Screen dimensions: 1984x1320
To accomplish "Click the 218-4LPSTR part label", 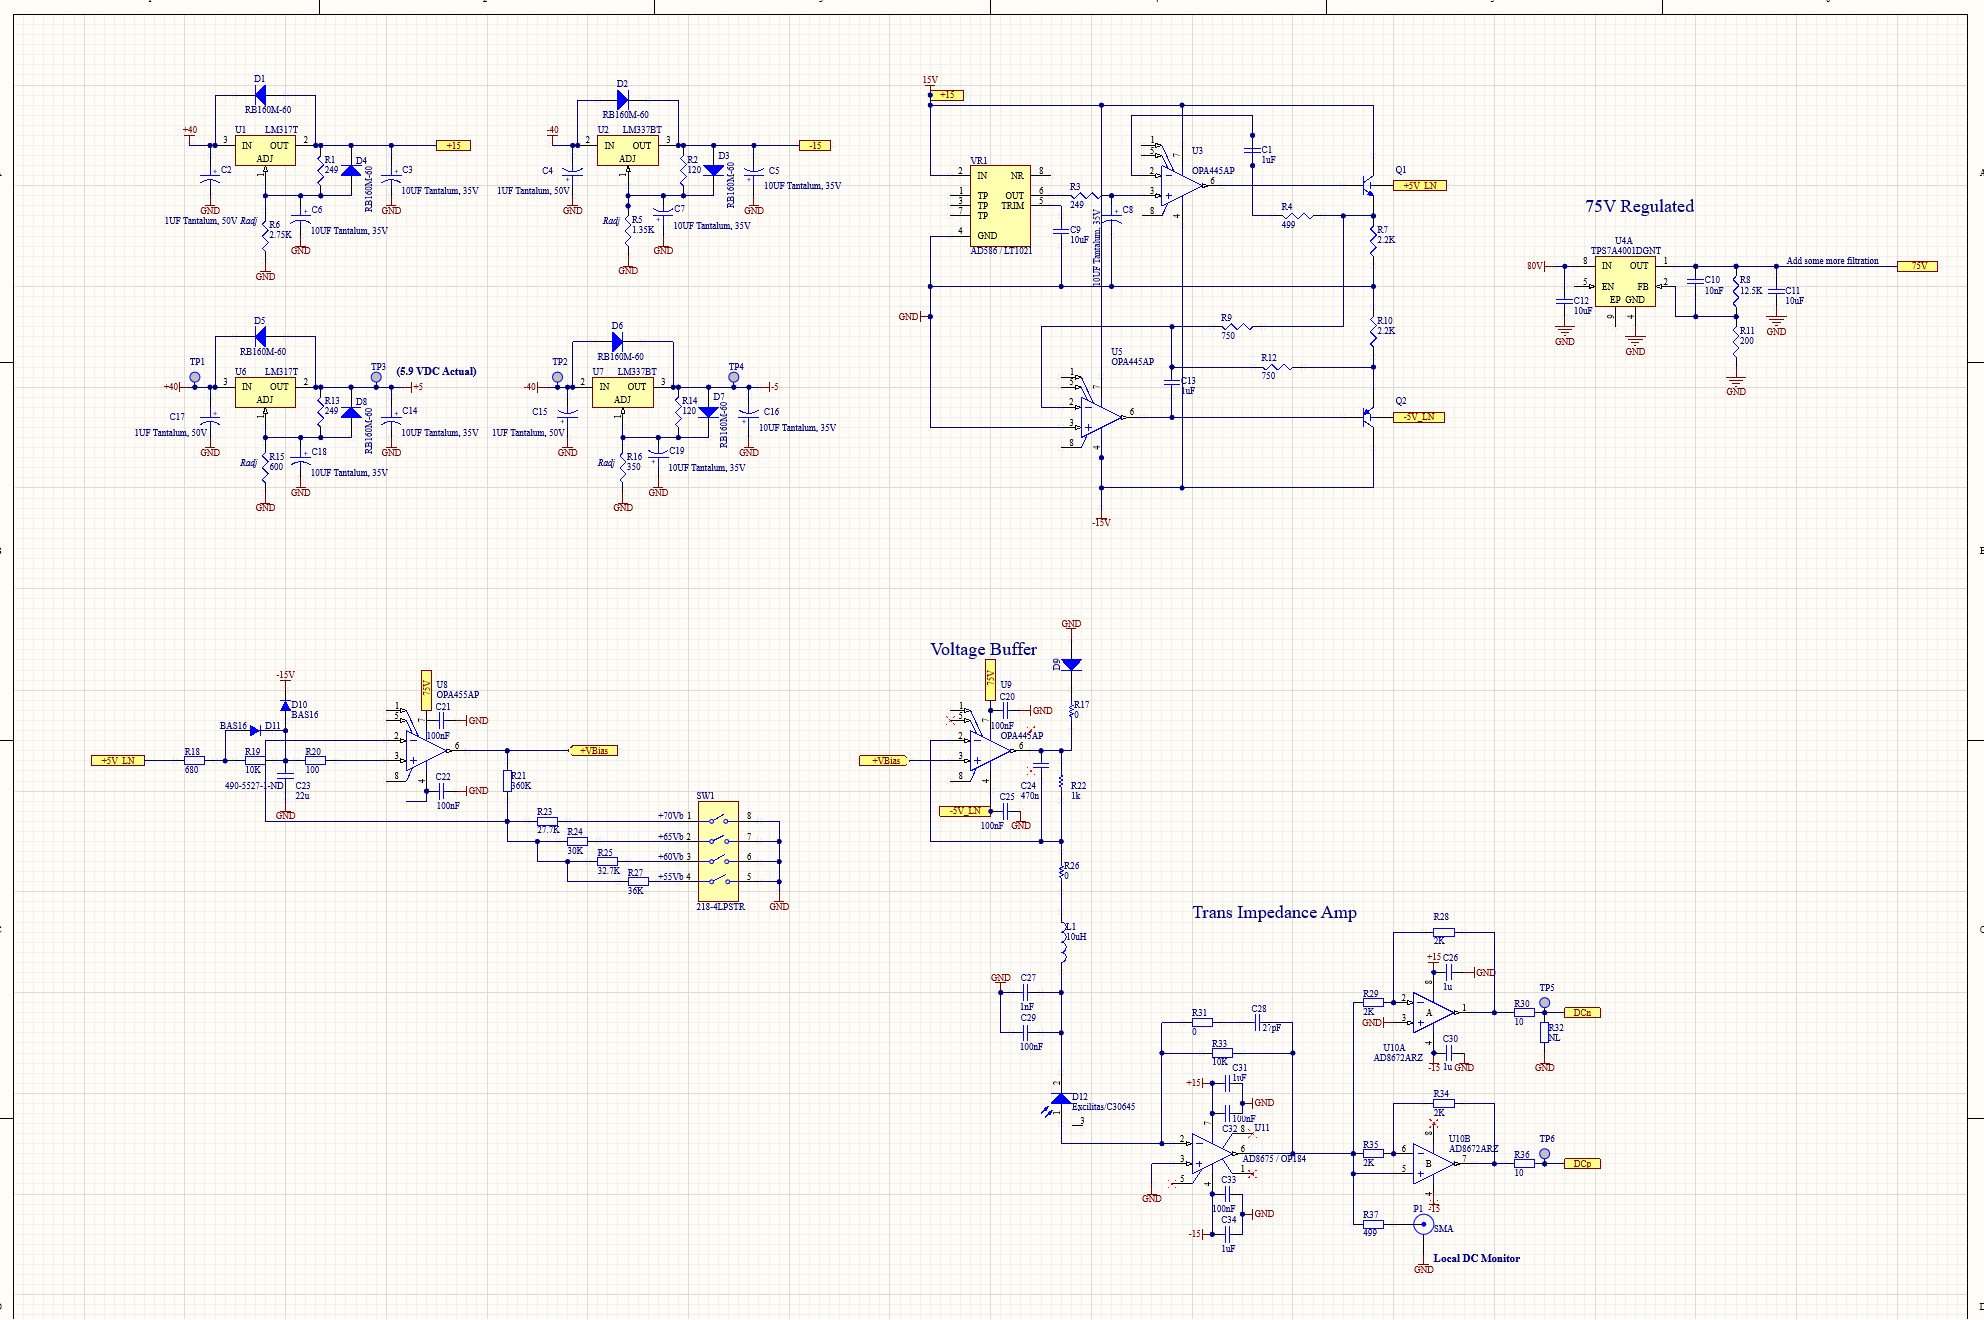I will coord(720,907).
